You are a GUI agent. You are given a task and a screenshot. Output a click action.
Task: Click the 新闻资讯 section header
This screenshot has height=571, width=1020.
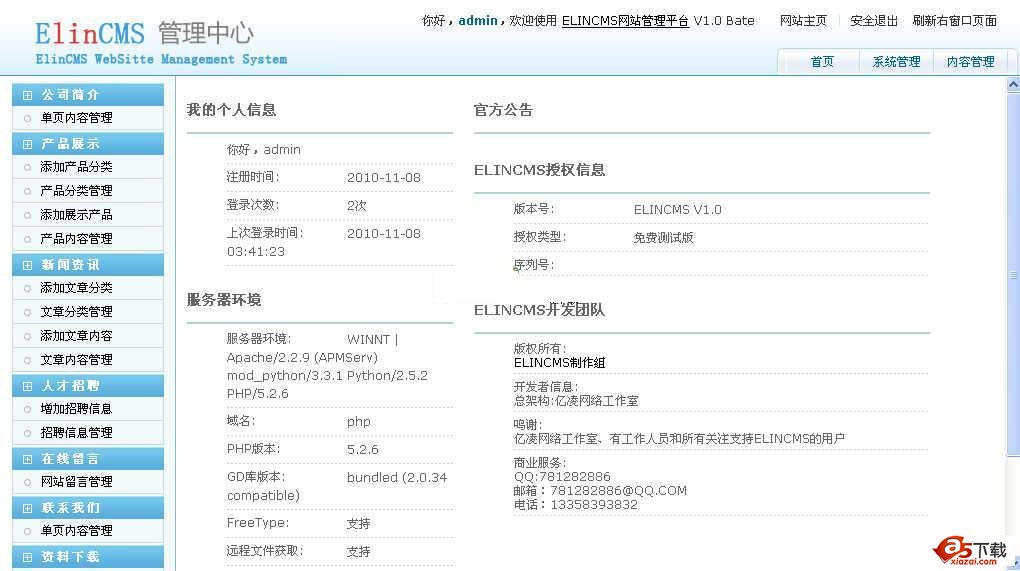(88, 265)
